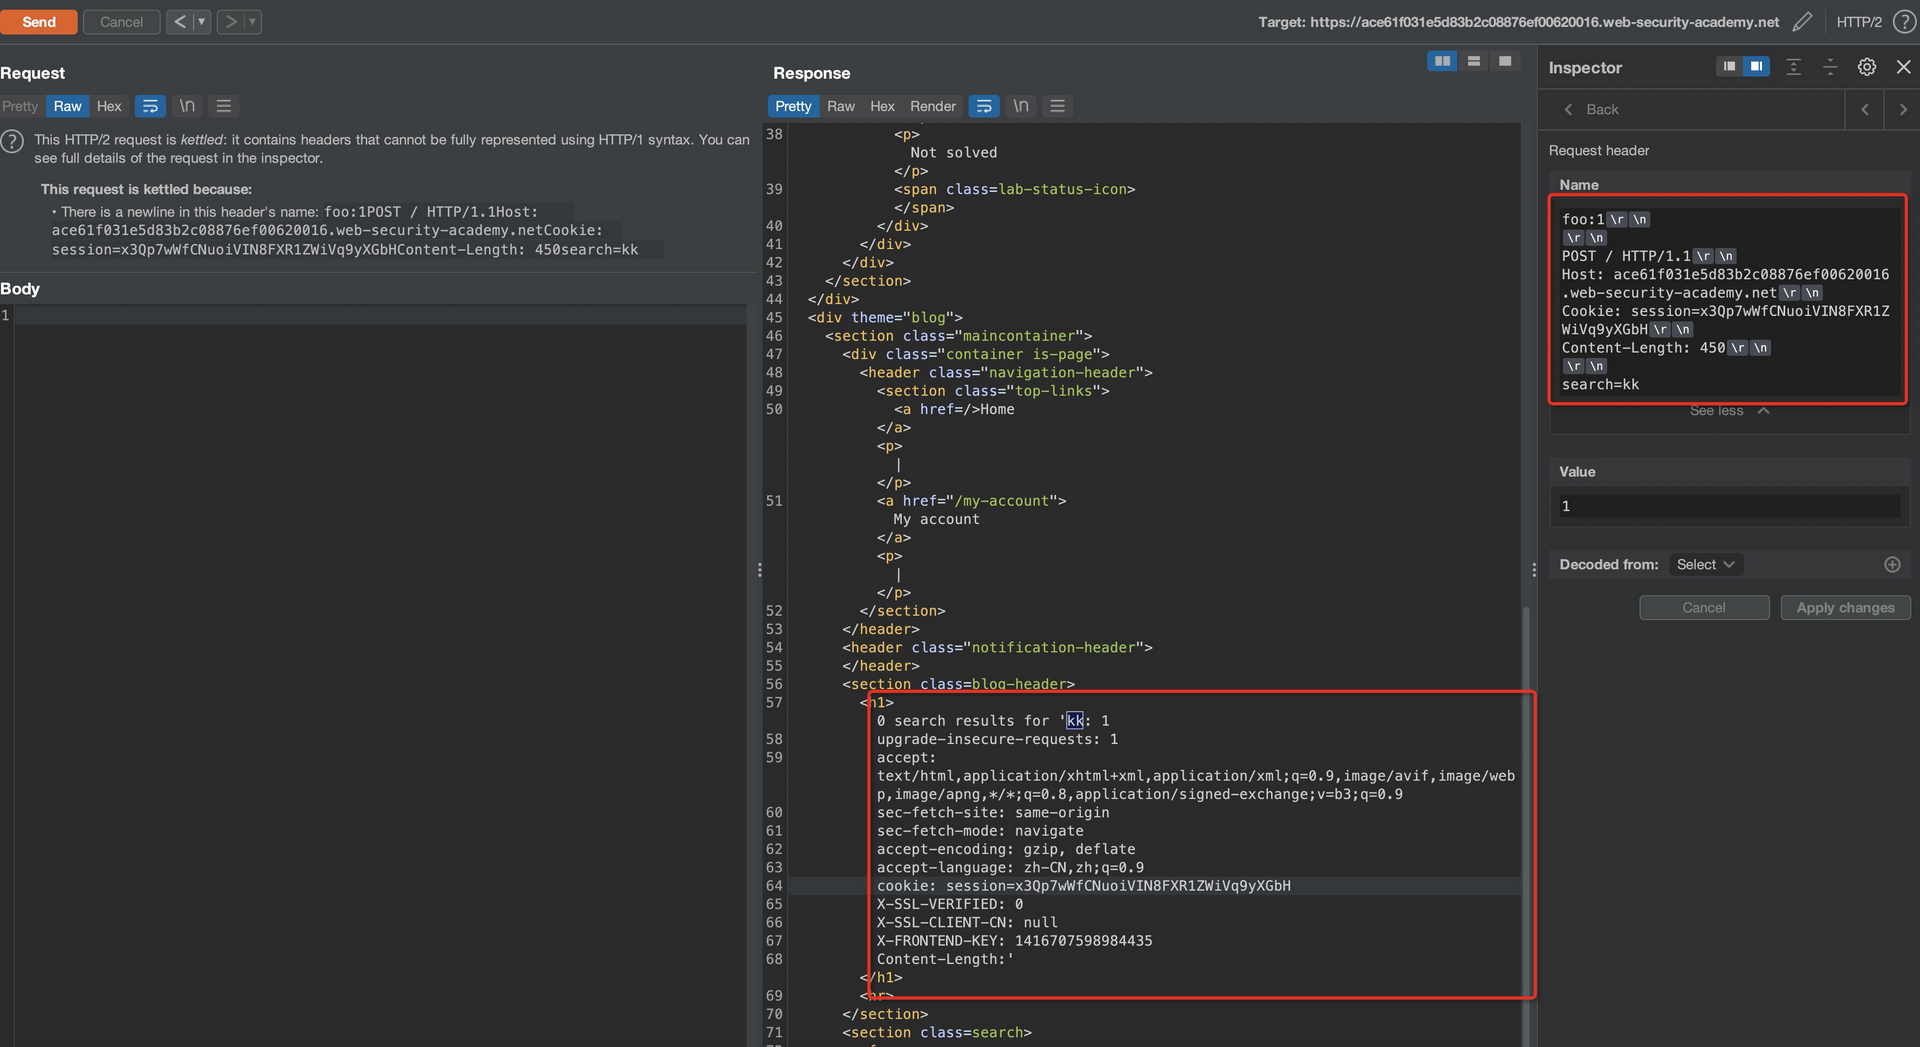Viewport: 1920px width, 1047px height.
Task: Click the "Request header" label in Inspector
Action: click(1598, 151)
